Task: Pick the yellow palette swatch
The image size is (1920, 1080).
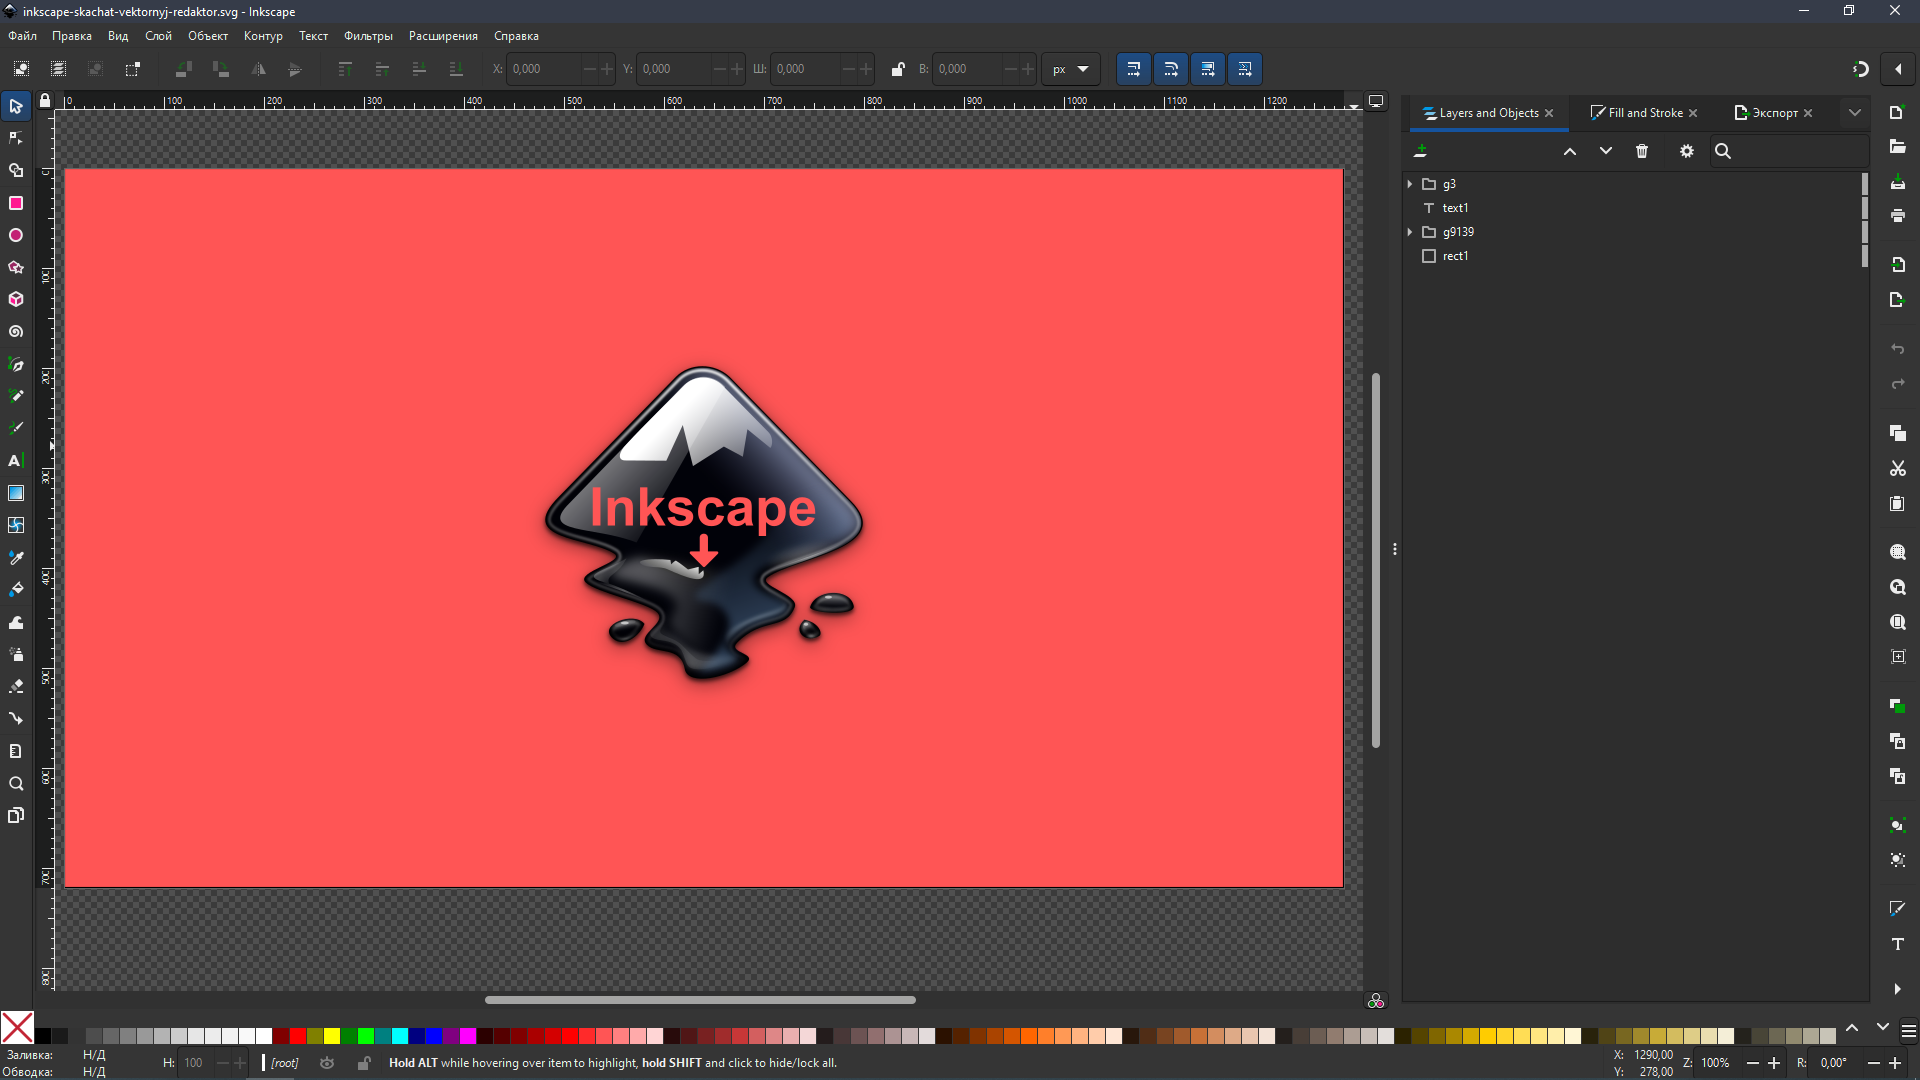Action: (x=332, y=1036)
